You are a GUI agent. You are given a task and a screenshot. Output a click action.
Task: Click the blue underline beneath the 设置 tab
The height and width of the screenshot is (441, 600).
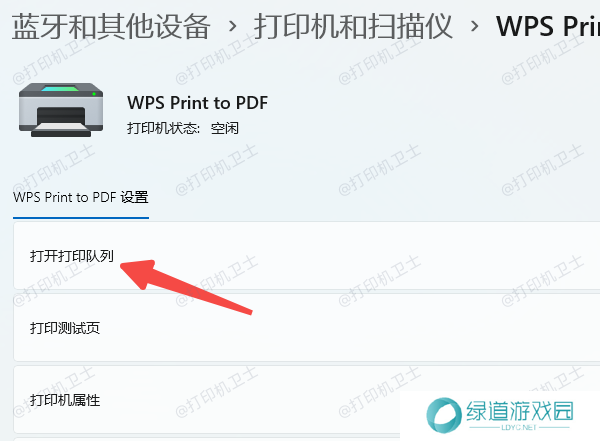(x=81, y=218)
